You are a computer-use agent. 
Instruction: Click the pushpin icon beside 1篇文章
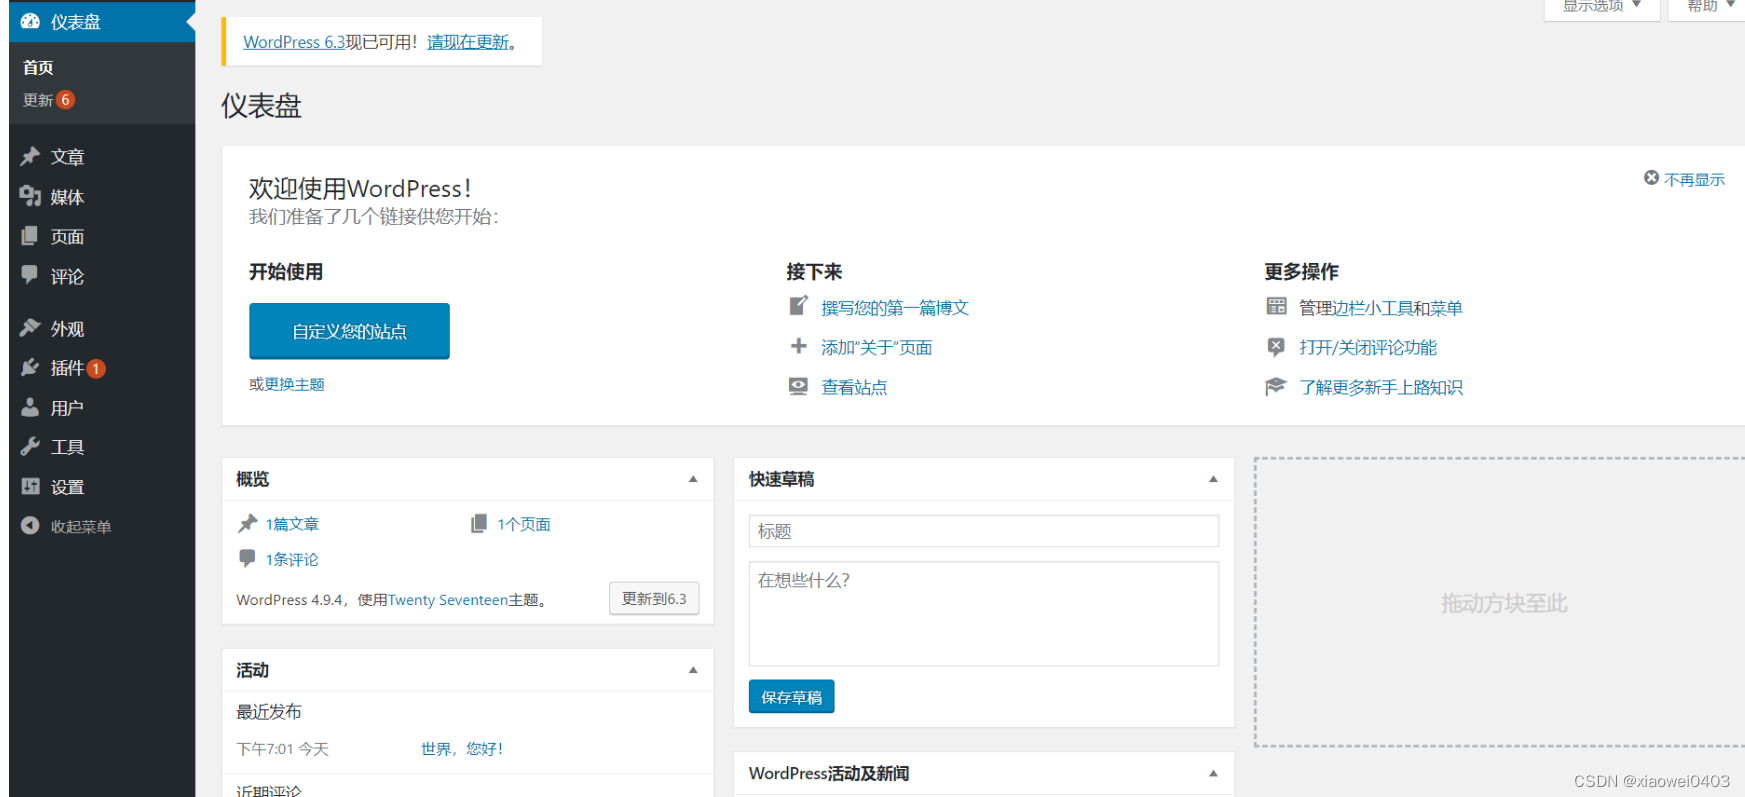(247, 523)
